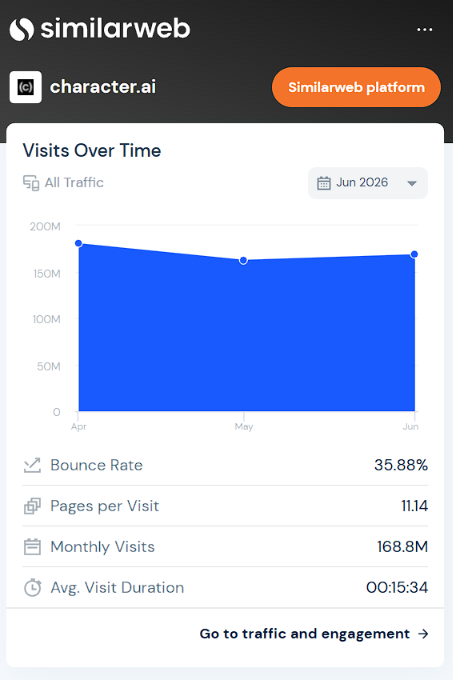Image resolution: width=453 pixels, height=680 pixels.
Task: Select the May data point on chart
Action: coord(244,260)
